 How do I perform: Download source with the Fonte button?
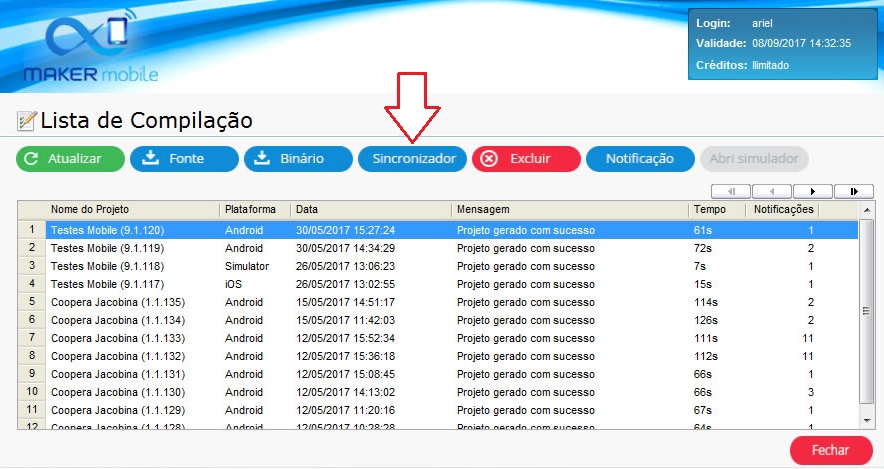tap(184, 159)
